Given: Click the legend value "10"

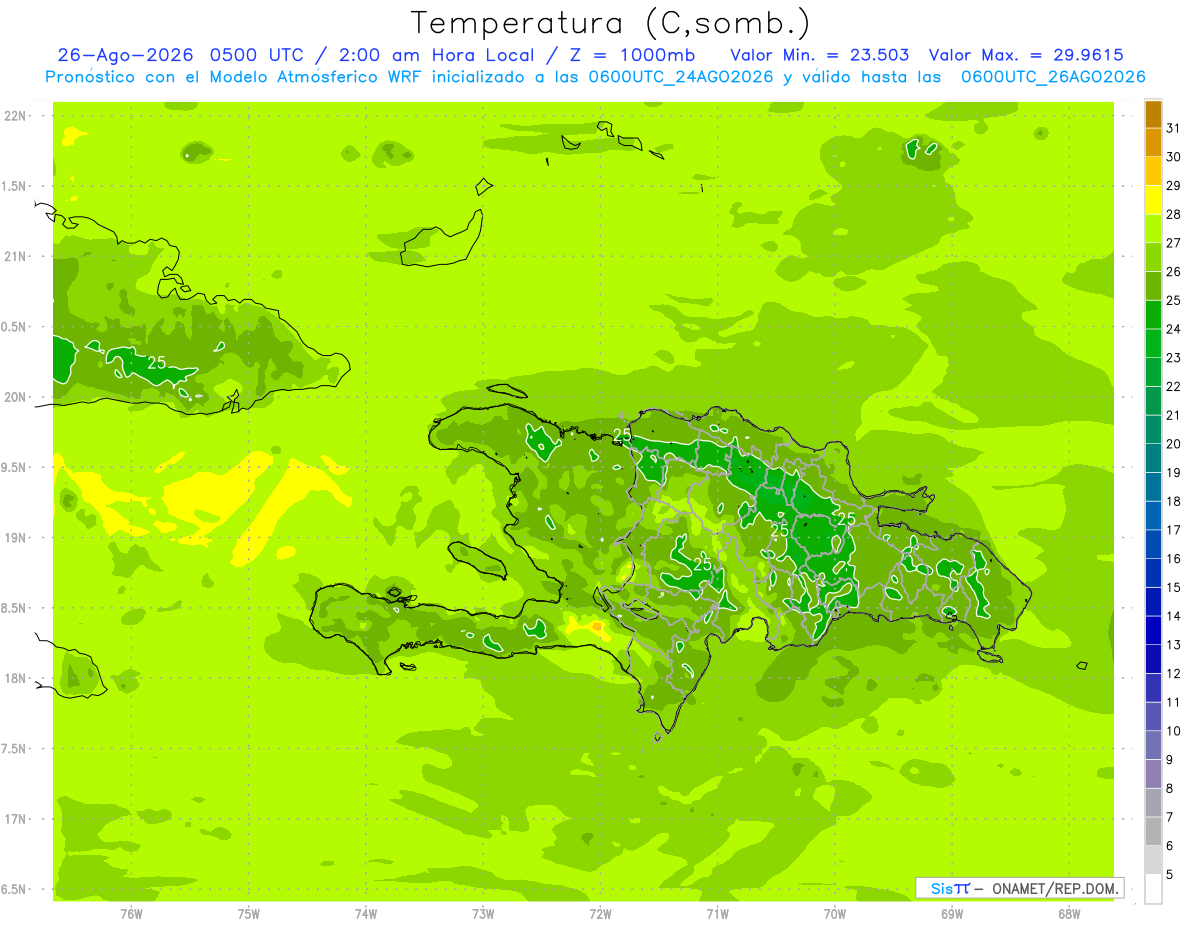Looking at the screenshot, I should click(1174, 731).
